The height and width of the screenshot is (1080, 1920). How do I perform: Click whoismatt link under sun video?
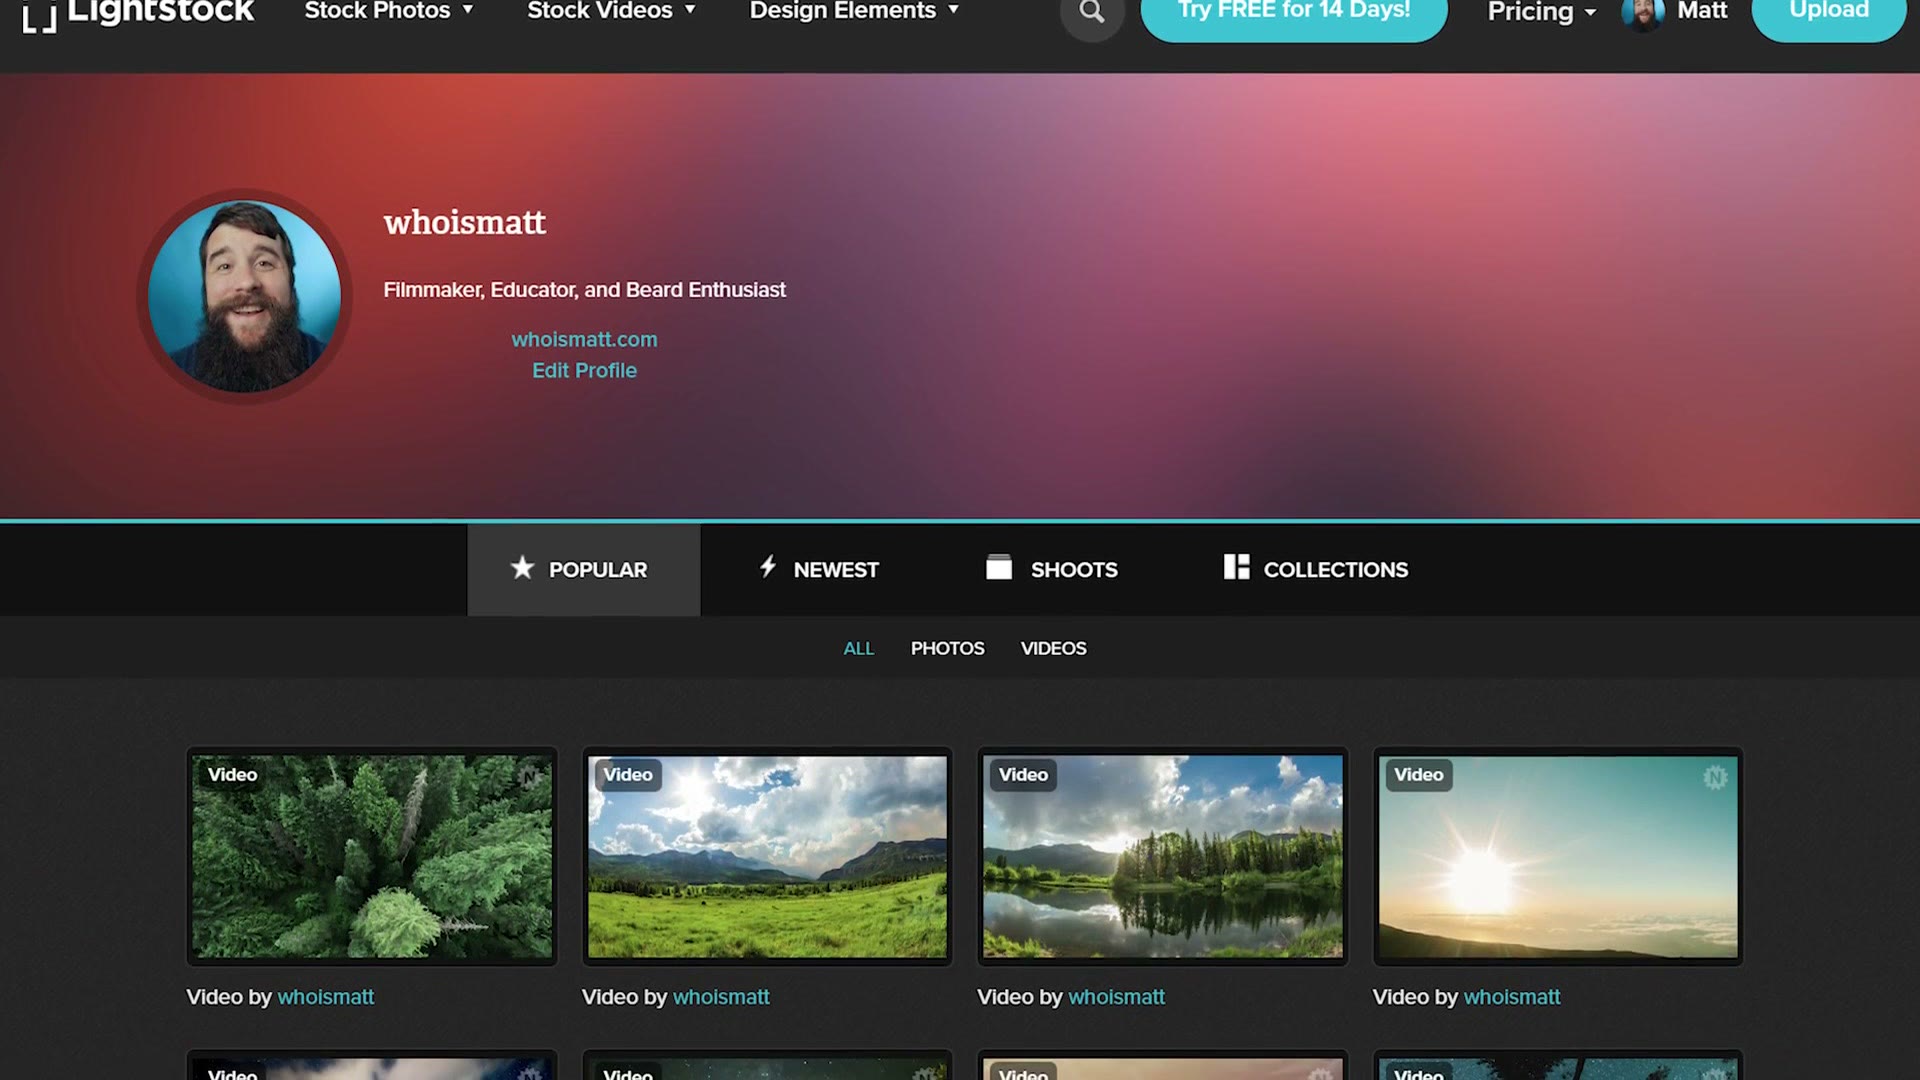point(1512,997)
